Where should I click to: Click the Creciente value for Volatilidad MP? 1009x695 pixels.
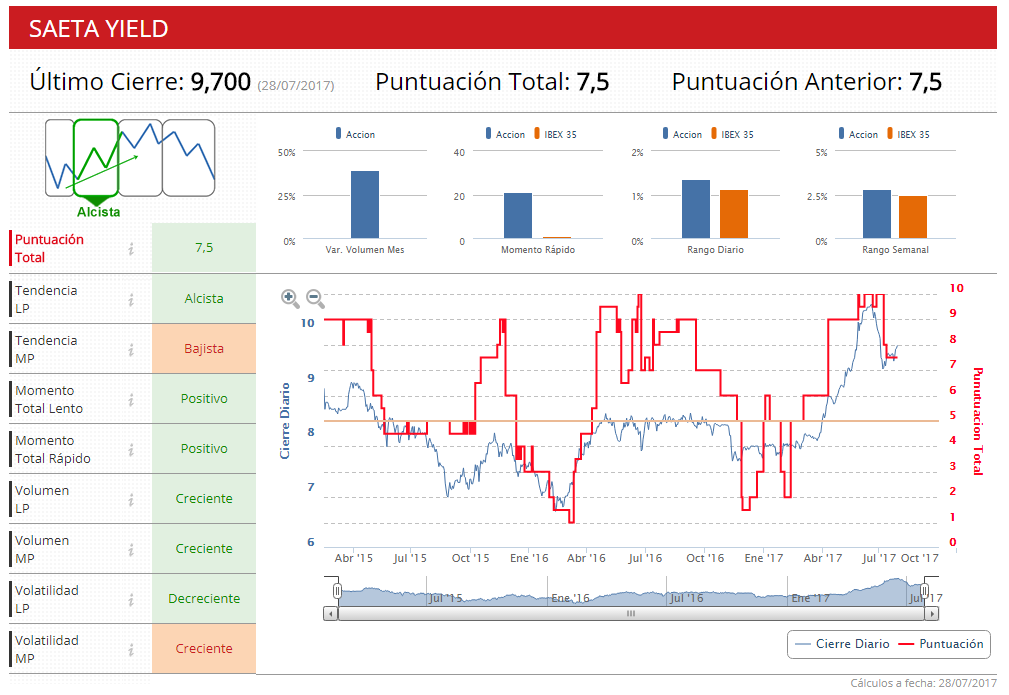click(204, 649)
